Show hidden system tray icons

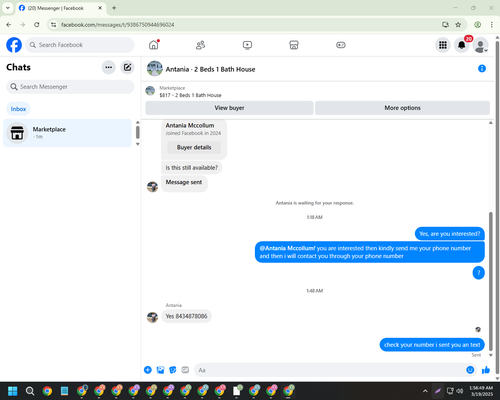tap(425, 391)
